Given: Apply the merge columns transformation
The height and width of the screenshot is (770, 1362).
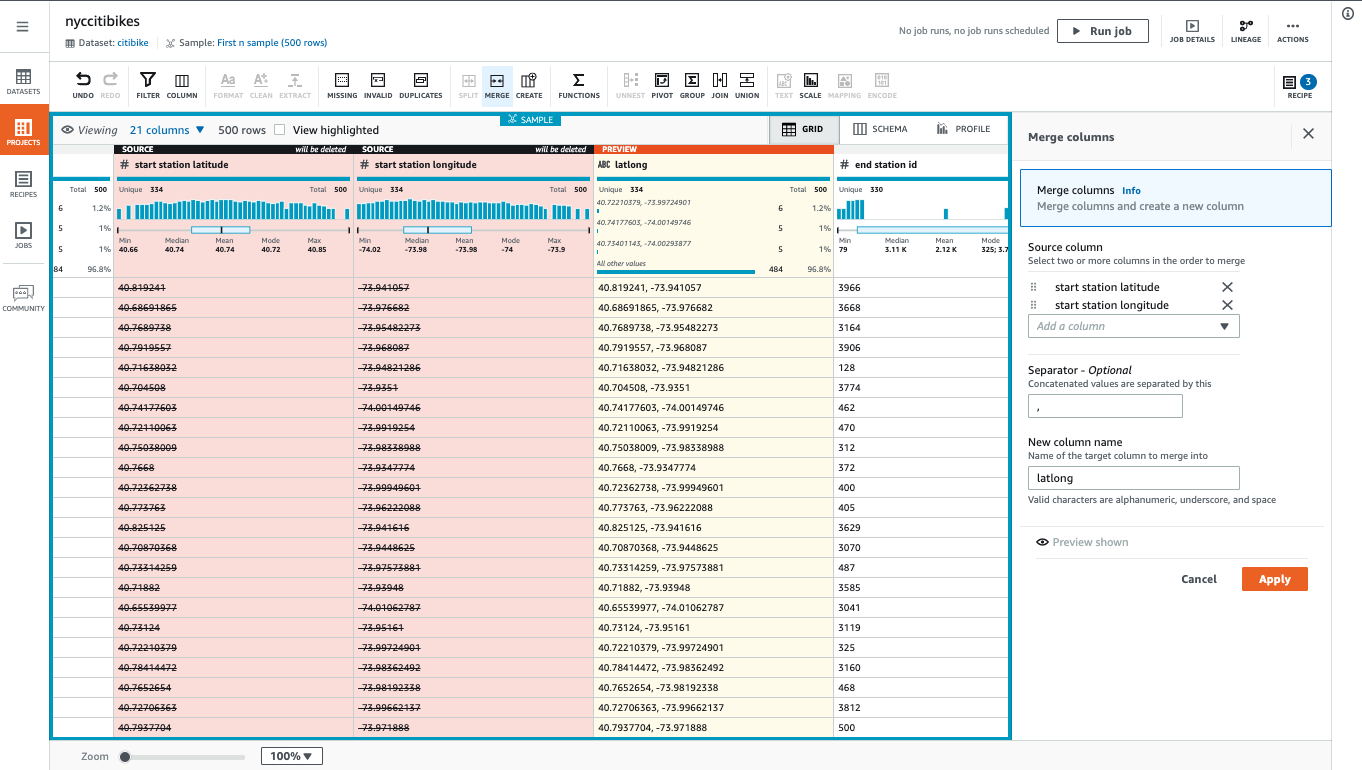Looking at the screenshot, I should [x=1274, y=578].
